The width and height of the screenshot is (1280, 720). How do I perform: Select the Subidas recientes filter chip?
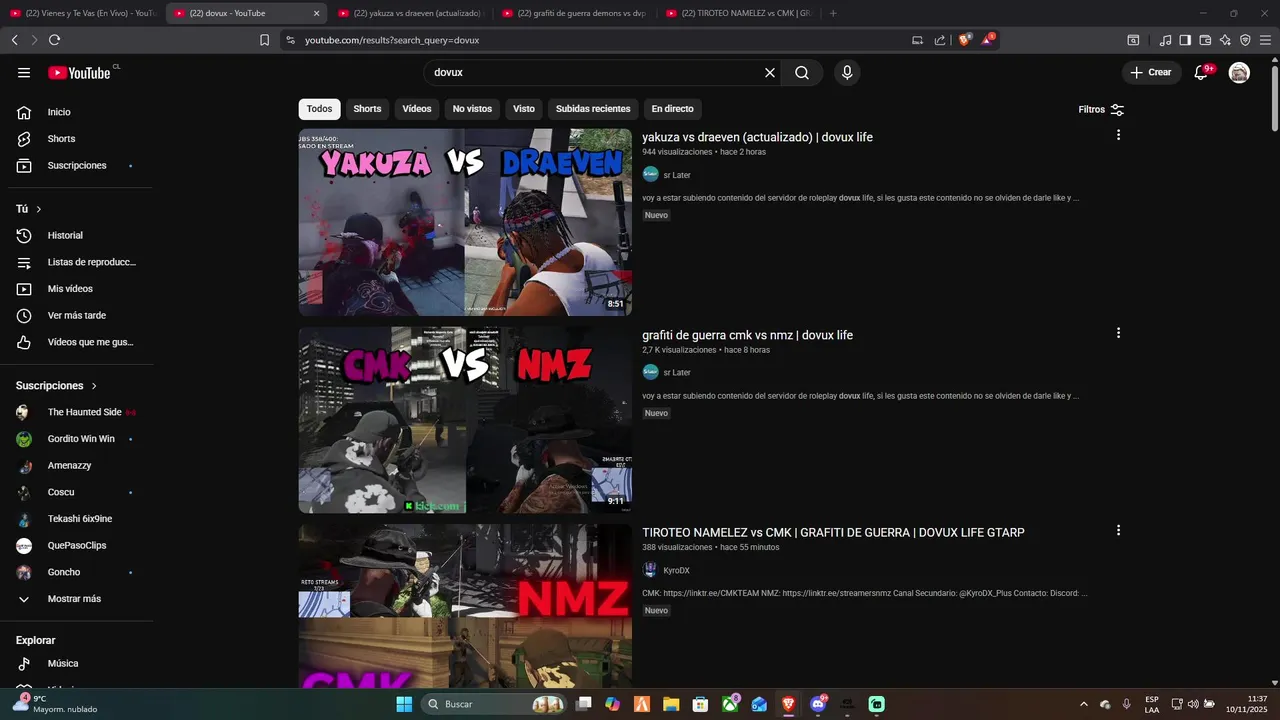coord(593,109)
